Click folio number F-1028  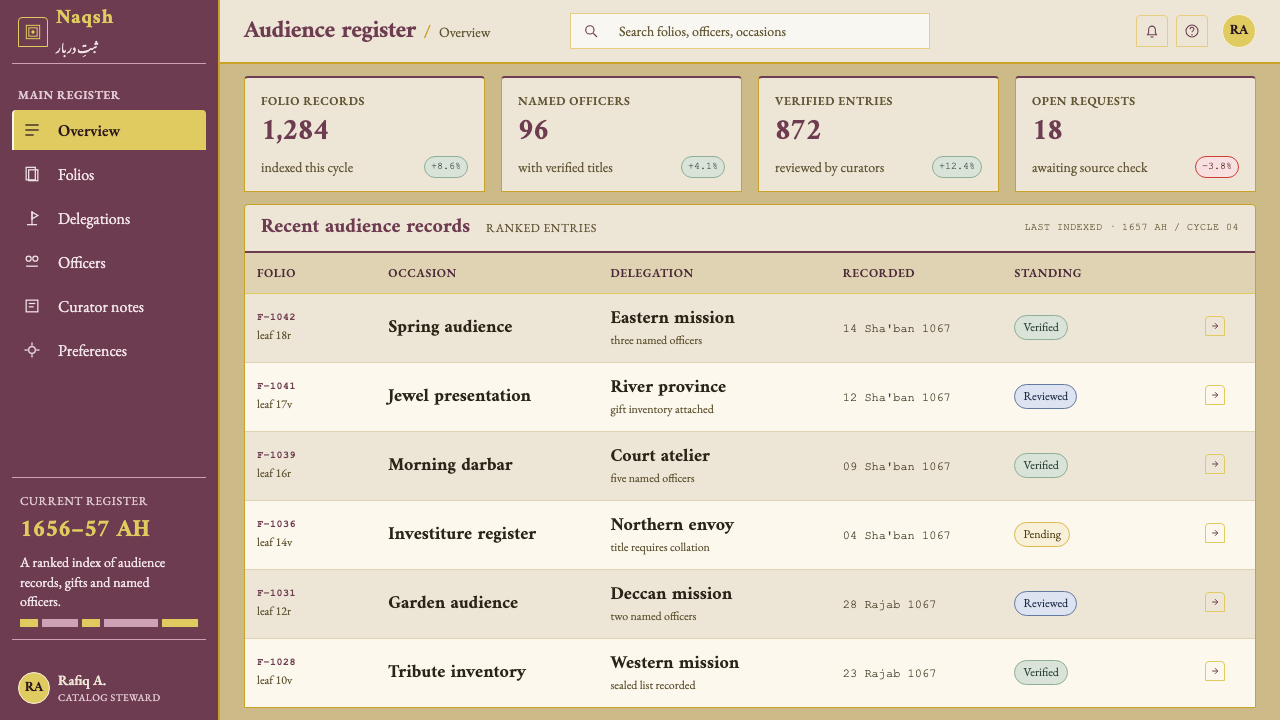pos(276,662)
